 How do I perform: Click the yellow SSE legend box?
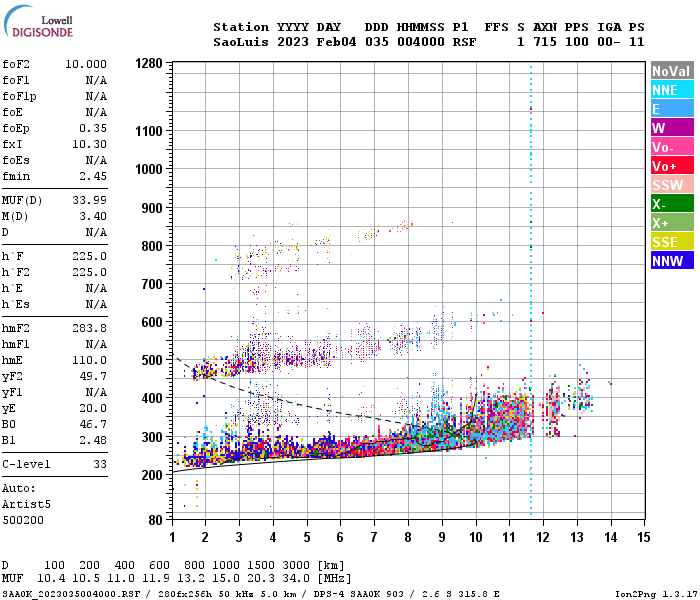(x=672, y=242)
